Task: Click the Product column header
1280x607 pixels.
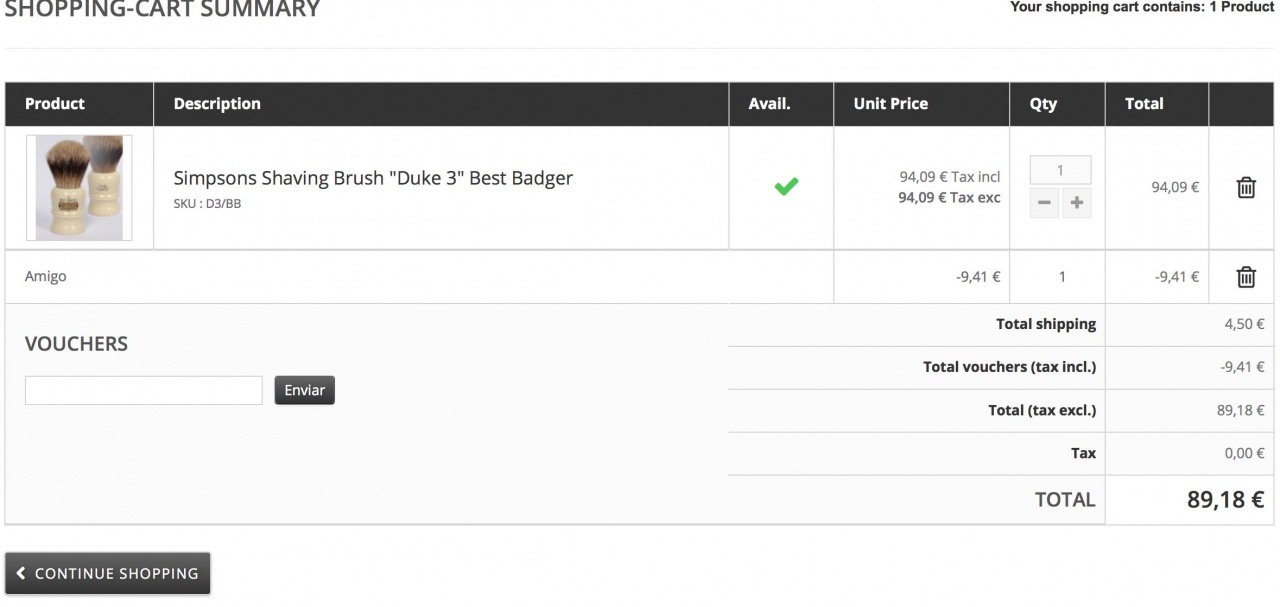Action: [x=55, y=104]
